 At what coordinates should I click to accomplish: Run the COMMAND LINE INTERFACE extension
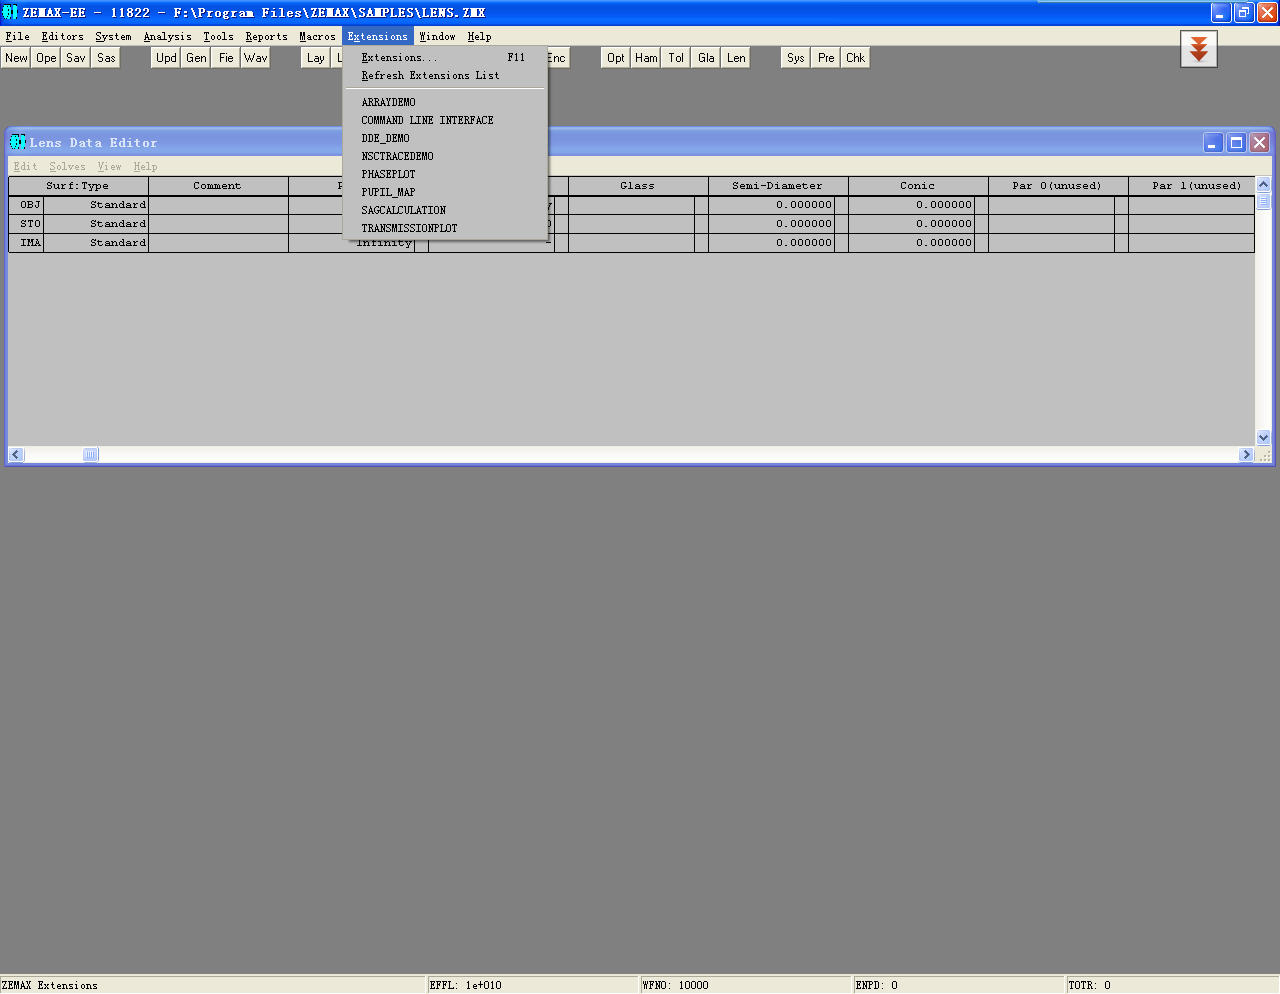(x=444, y=120)
